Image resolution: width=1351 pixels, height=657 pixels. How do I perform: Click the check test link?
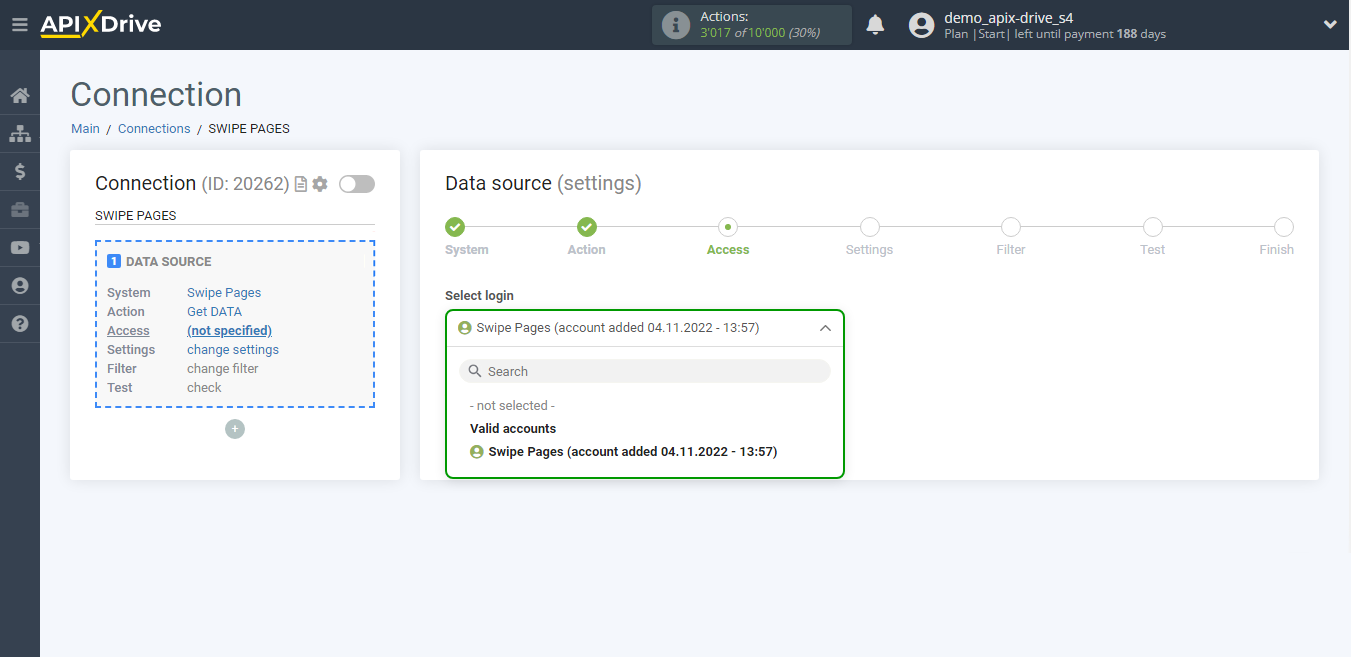tap(204, 388)
